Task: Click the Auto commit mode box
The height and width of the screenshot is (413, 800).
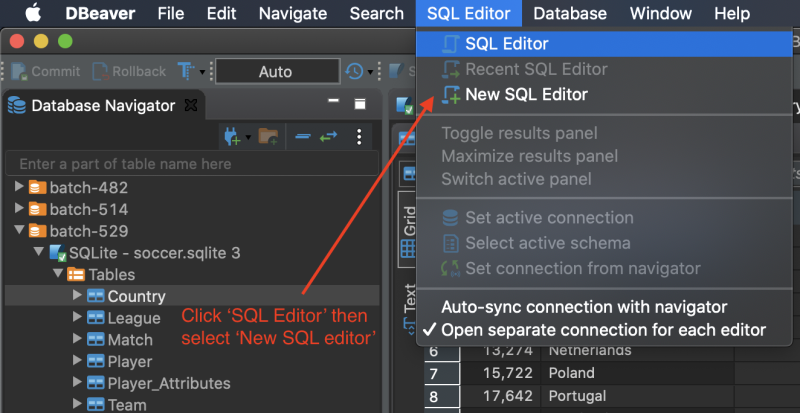Action: click(277, 71)
